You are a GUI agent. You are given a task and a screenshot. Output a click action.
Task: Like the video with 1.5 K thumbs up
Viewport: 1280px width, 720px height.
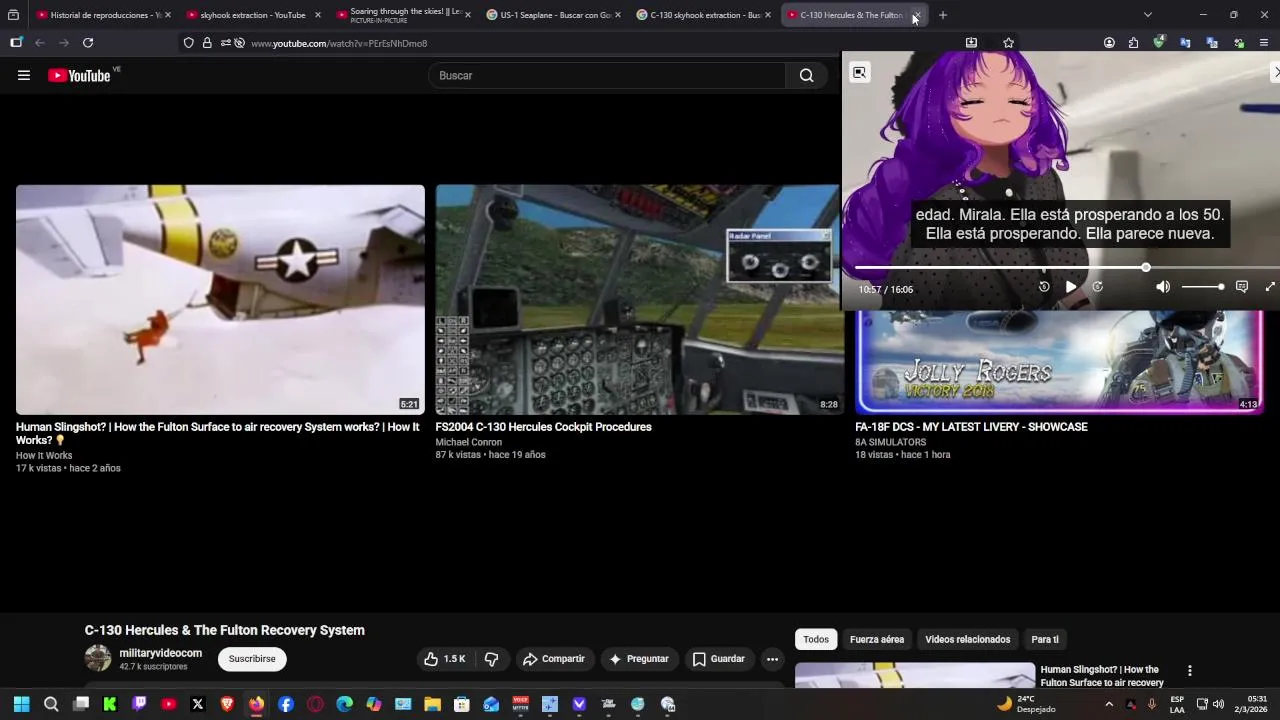pyautogui.click(x=445, y=659)
